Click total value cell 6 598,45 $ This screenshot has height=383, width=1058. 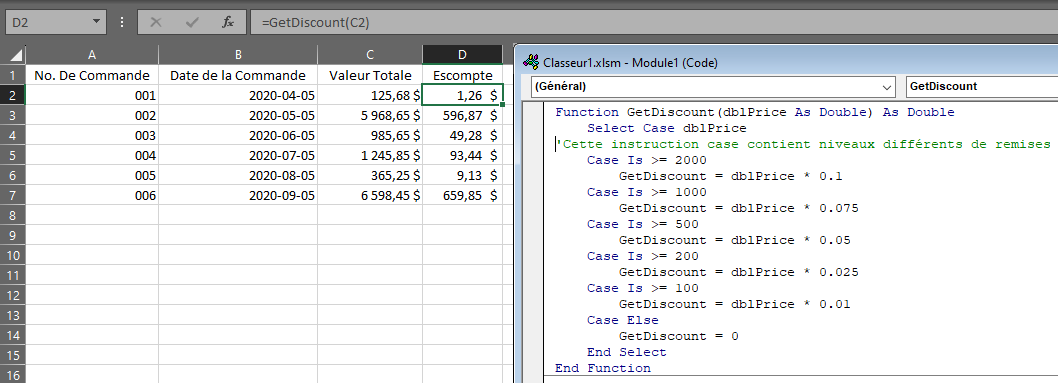tap(370, 196)
